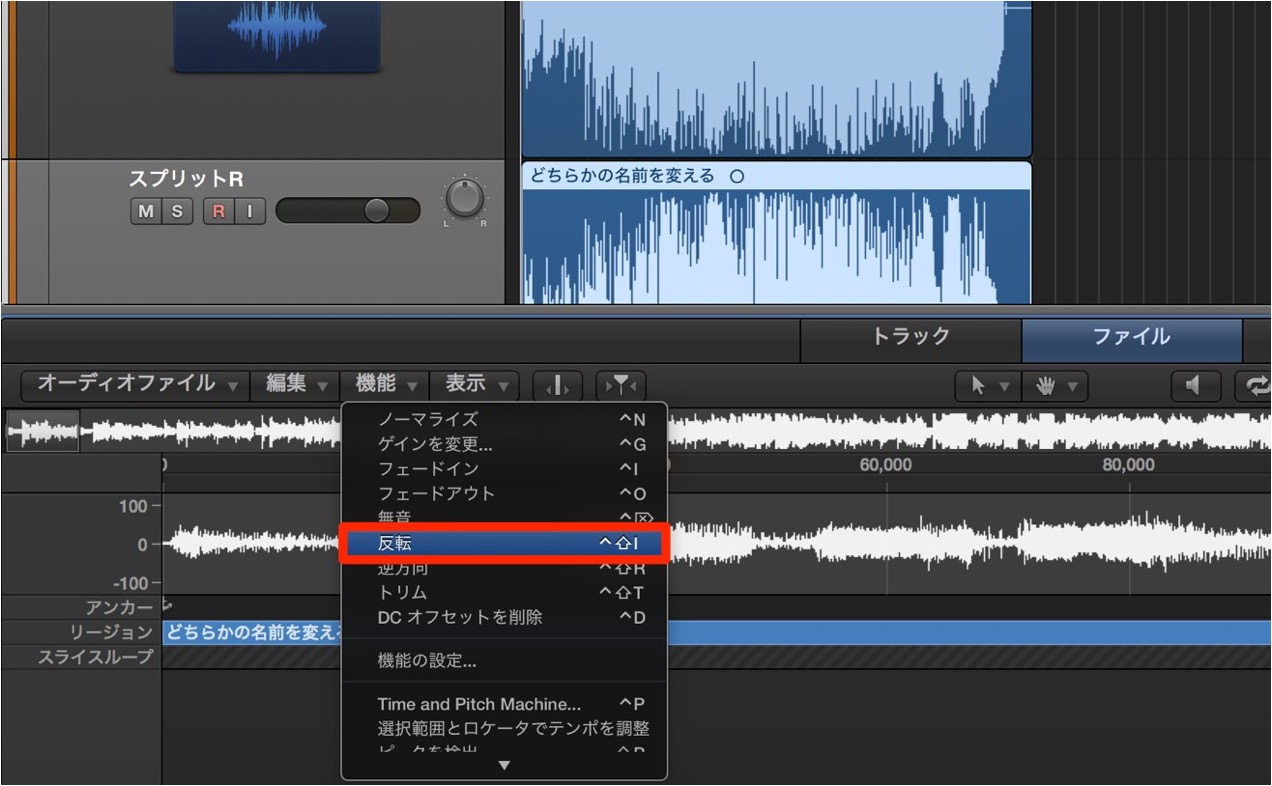Screen dimensions: 1272x786
Task: Switch to the ファイル tab
Action: click(x=1131, y=338)
